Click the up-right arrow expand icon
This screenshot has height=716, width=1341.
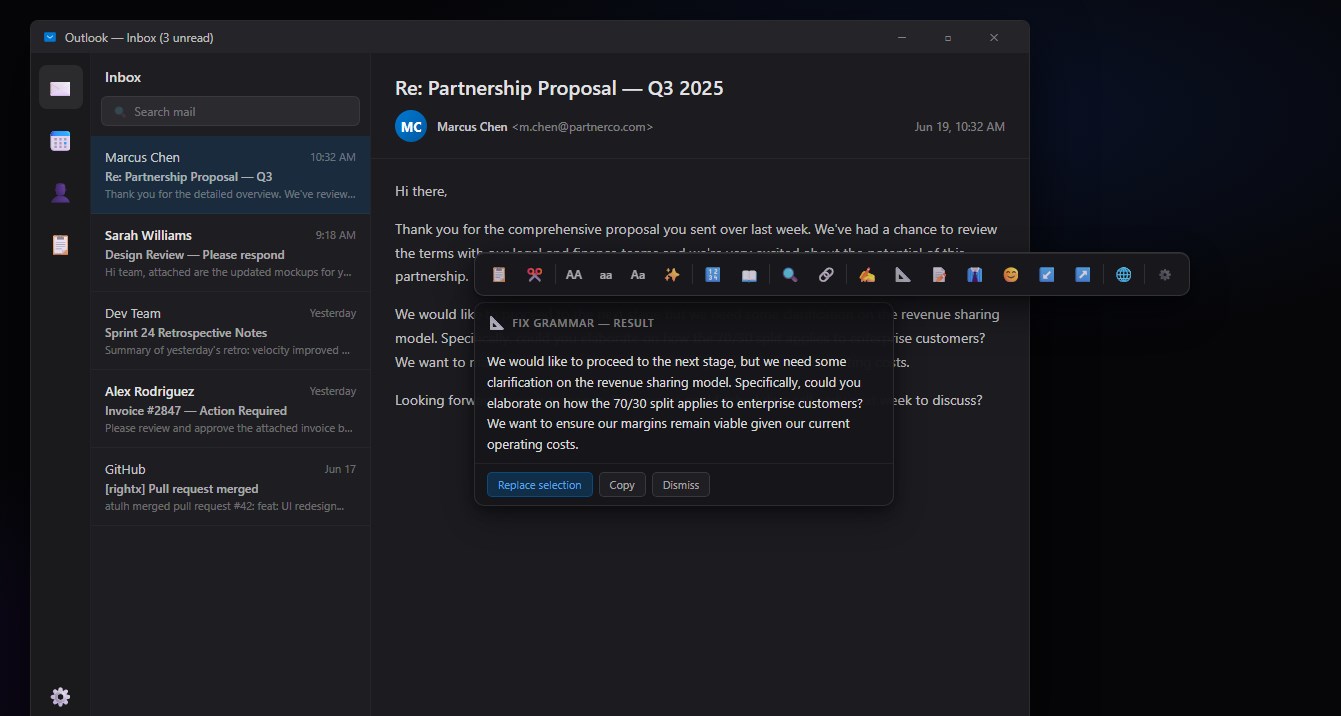[1083, 274]
